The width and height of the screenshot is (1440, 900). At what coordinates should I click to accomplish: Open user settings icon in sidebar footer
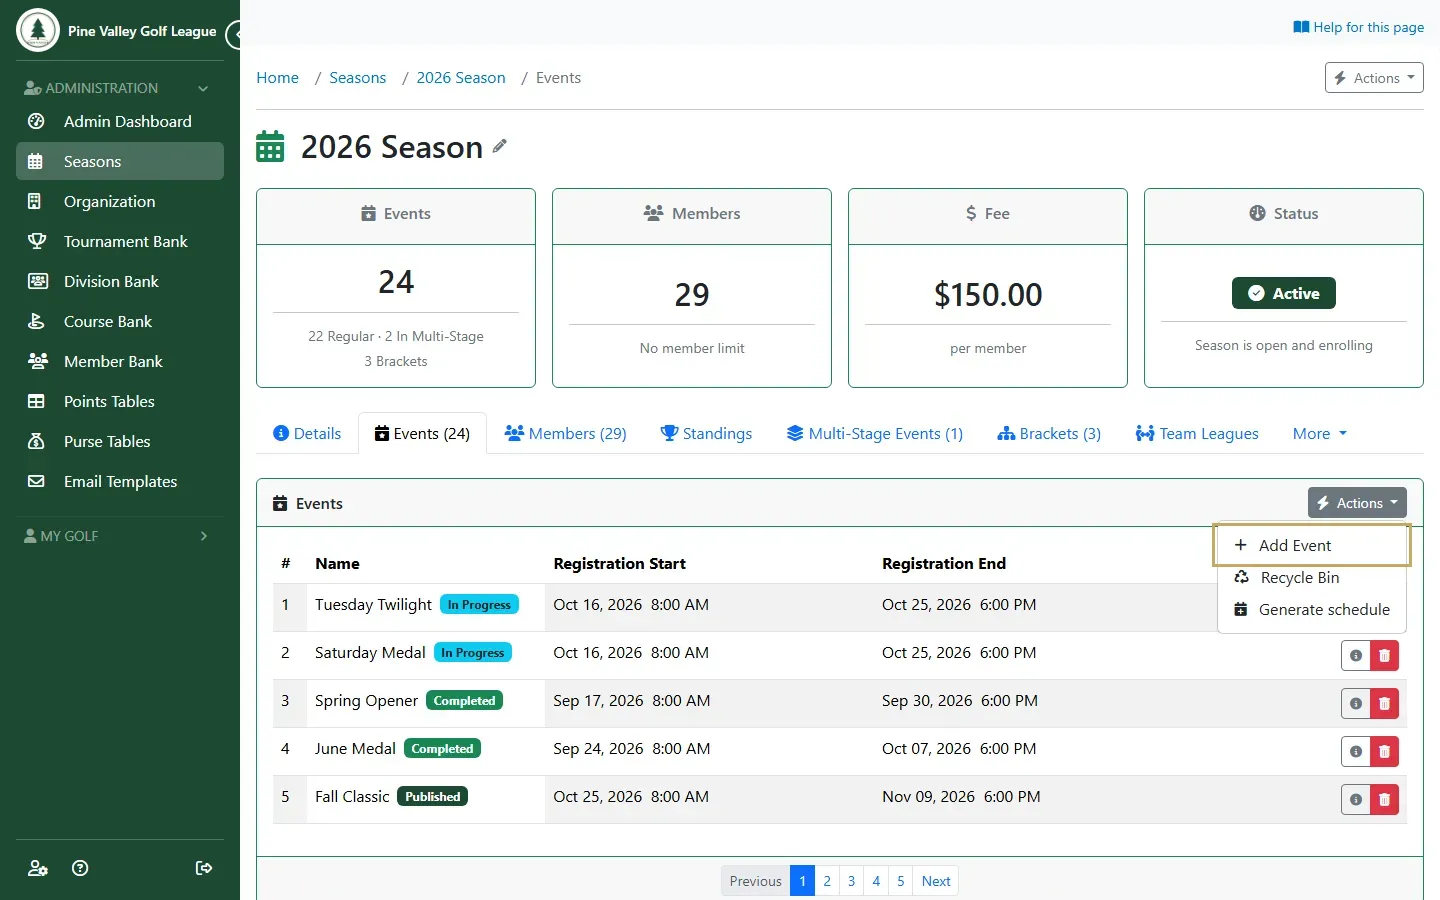[38, 868]
